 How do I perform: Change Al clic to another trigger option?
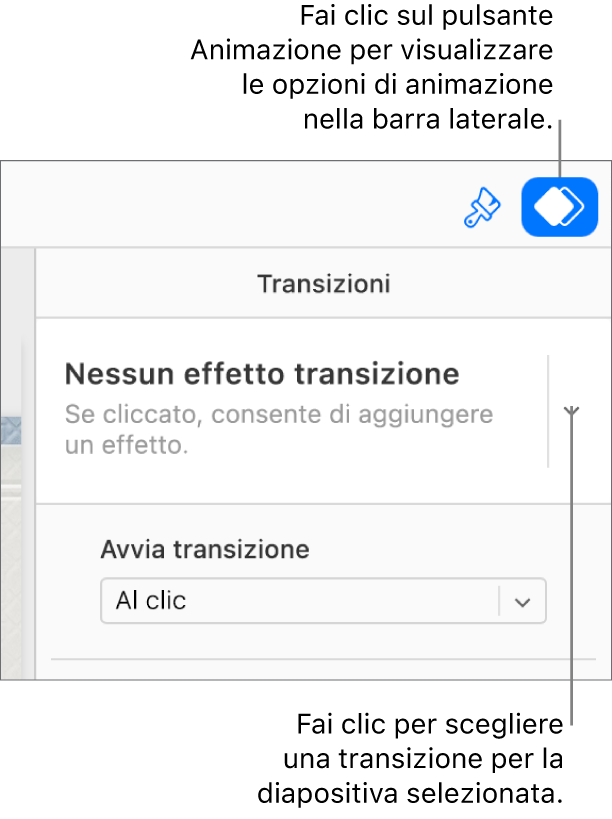[x=322, y=601]
